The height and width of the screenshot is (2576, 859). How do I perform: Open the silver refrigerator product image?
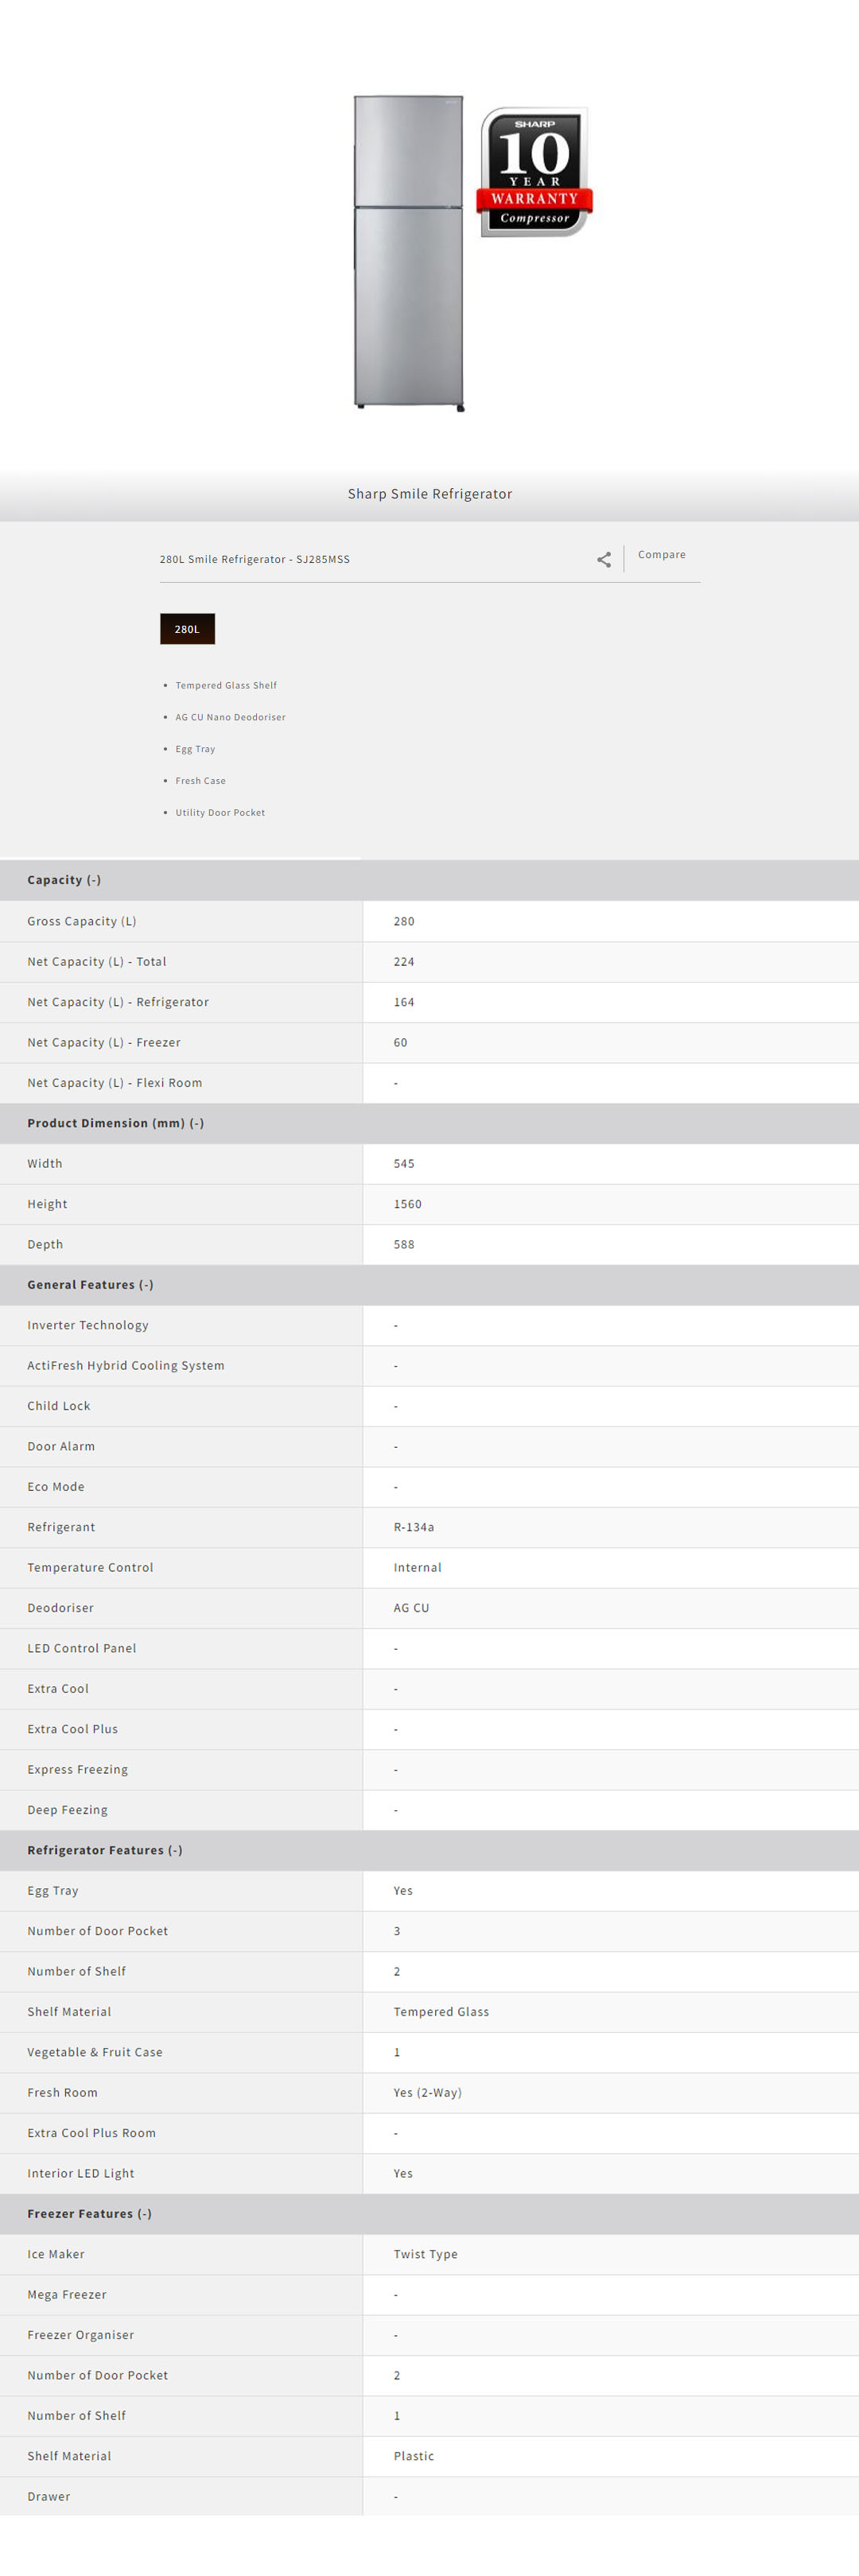point(408,252)
